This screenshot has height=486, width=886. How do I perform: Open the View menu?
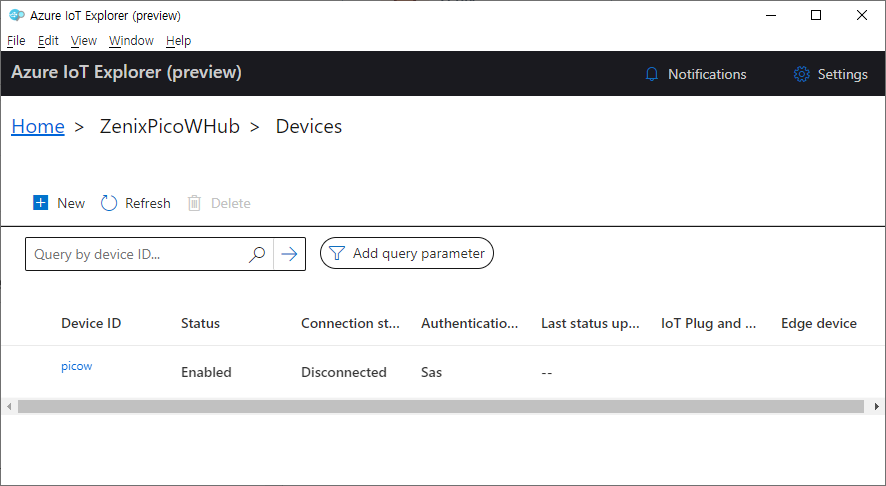(84, 41)
